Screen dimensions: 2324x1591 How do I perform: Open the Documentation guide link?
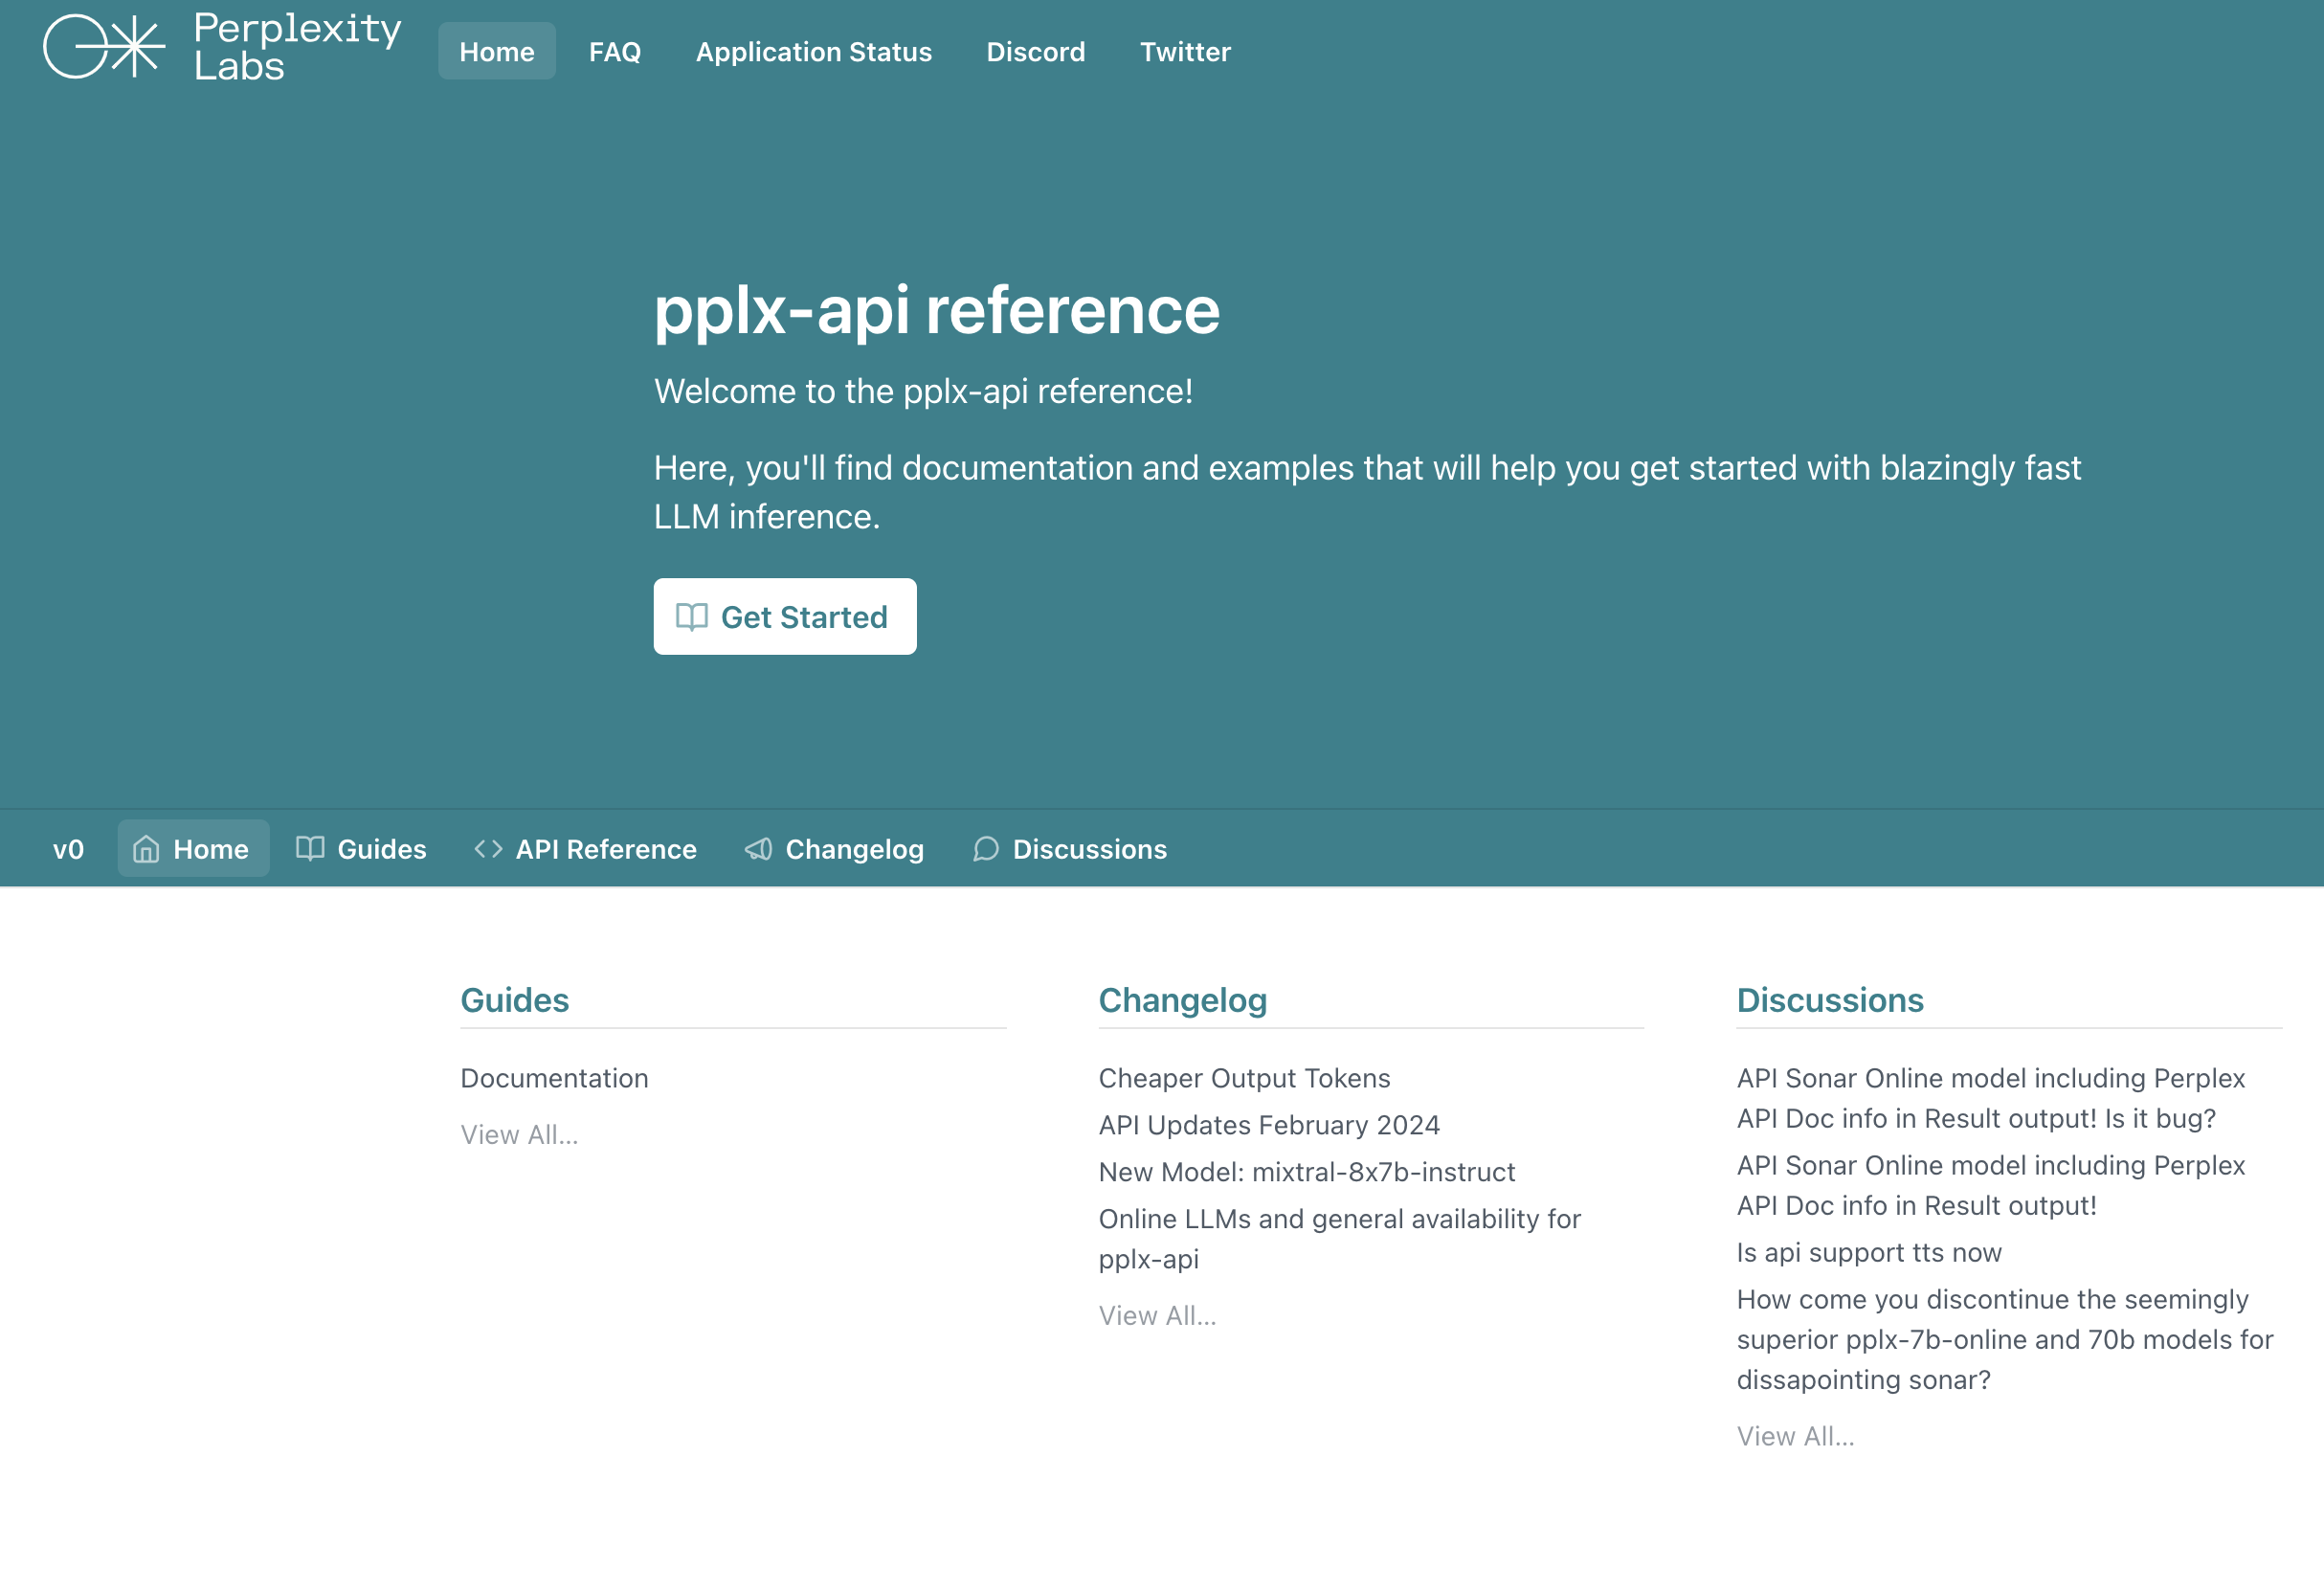pyautogui.click(x=554, y=1078)
